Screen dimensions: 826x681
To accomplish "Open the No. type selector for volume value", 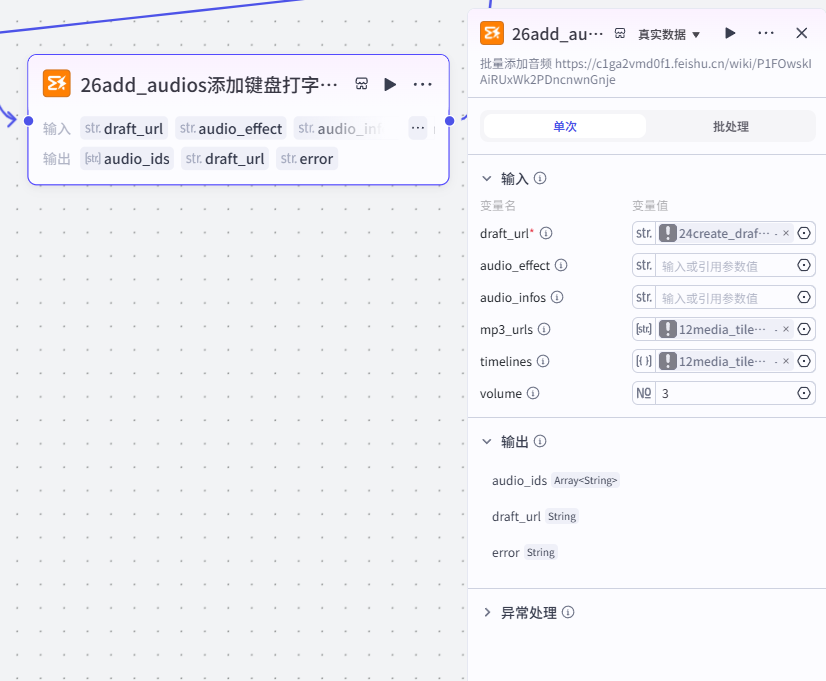I will [x=644, y=393].
